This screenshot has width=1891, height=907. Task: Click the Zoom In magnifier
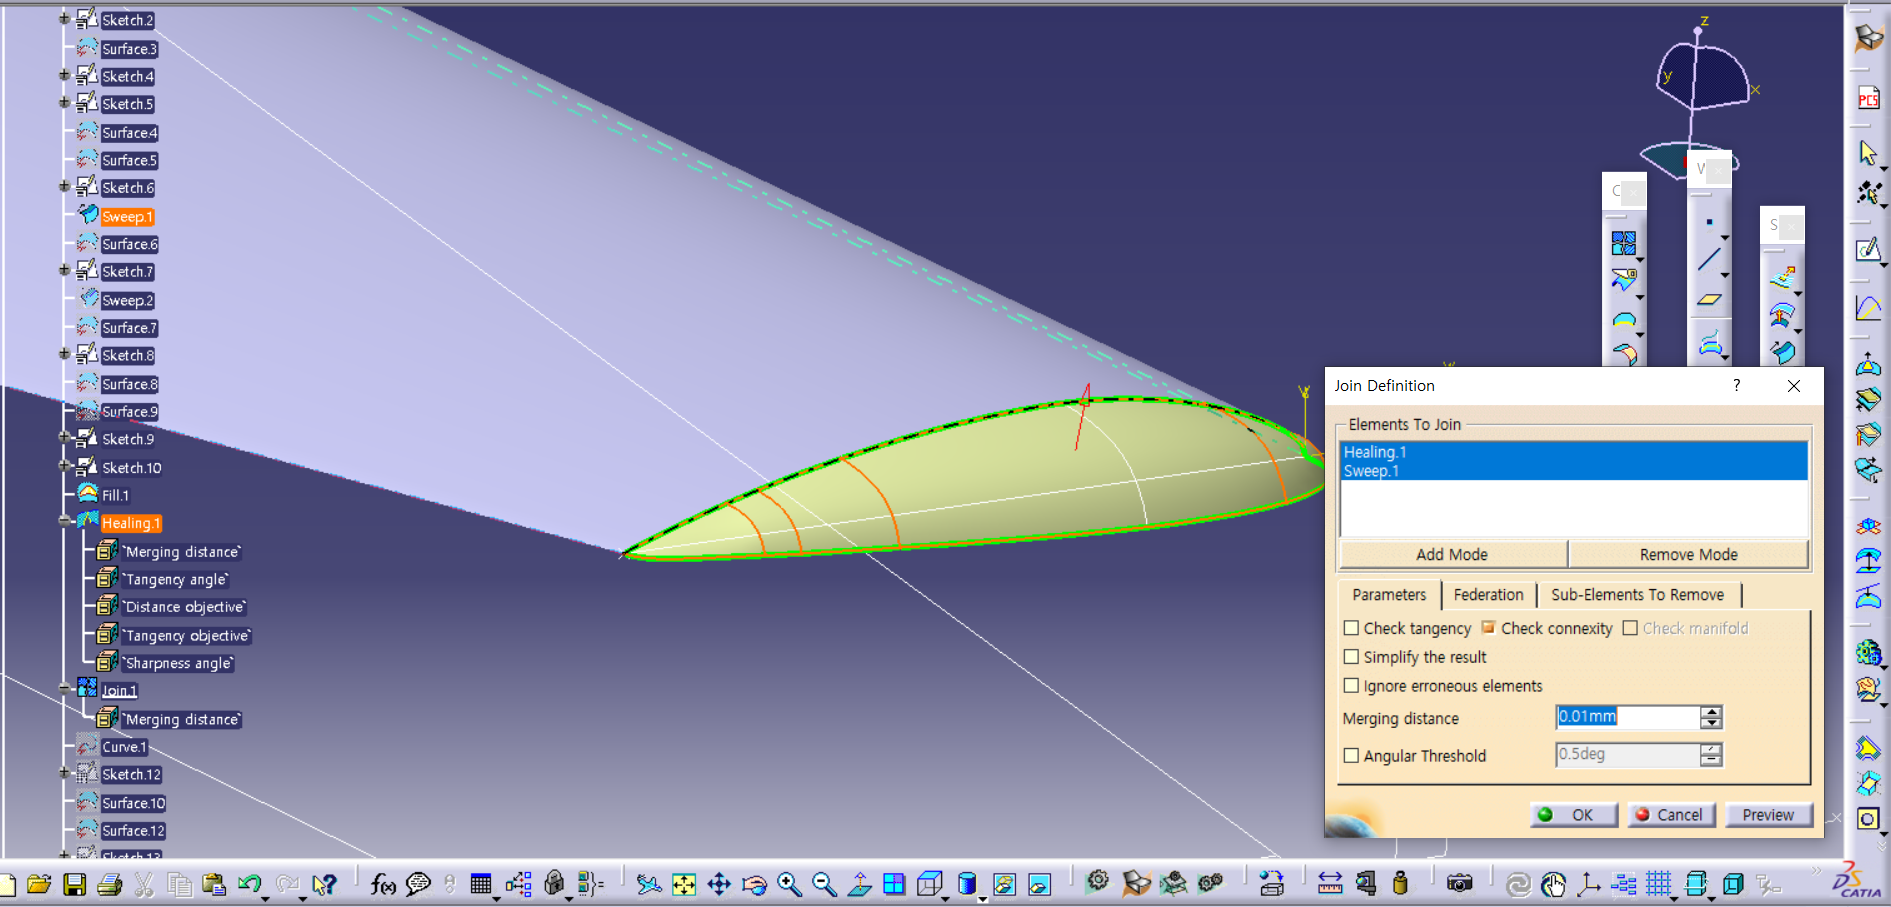pos(789,884)
